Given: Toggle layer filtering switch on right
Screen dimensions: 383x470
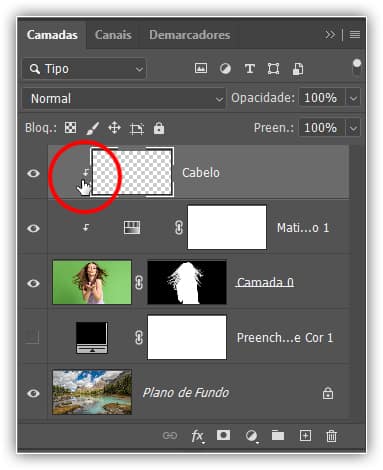Looking at the screenshot, I should pos(357,67).
